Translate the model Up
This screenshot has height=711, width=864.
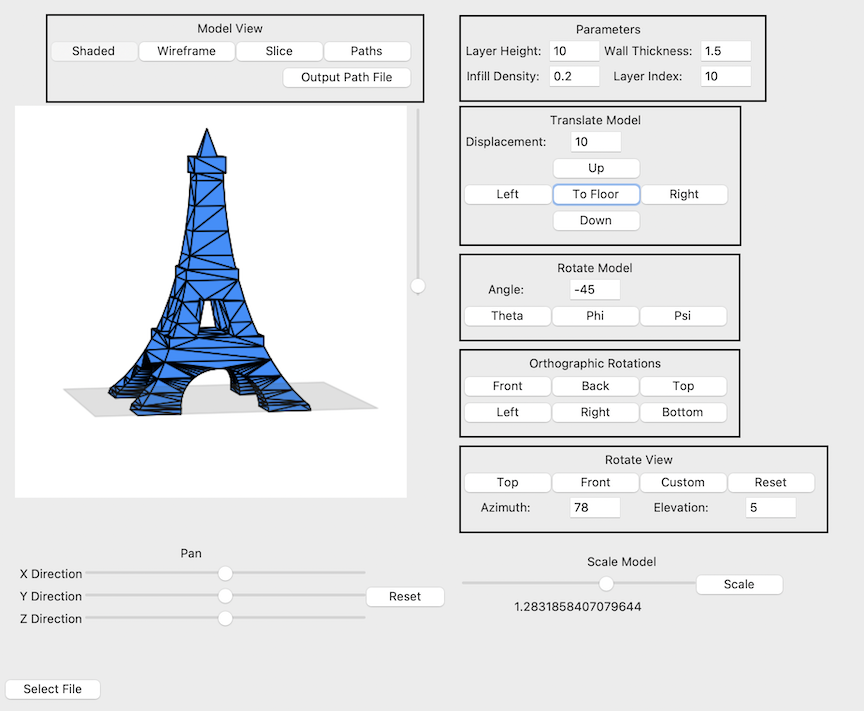(x=596, y=168)
